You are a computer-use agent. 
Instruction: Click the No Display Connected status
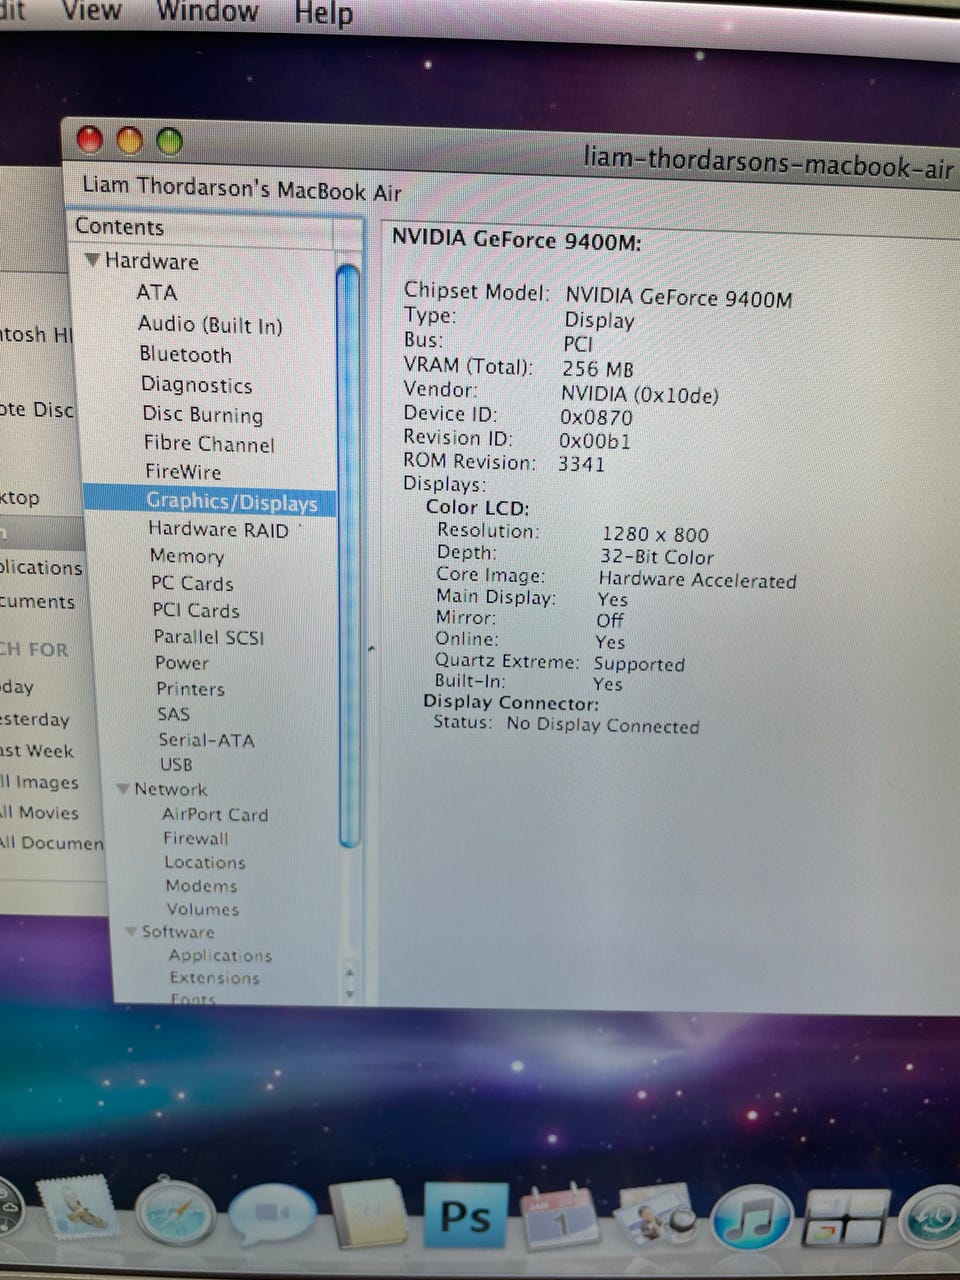point(602,725)
